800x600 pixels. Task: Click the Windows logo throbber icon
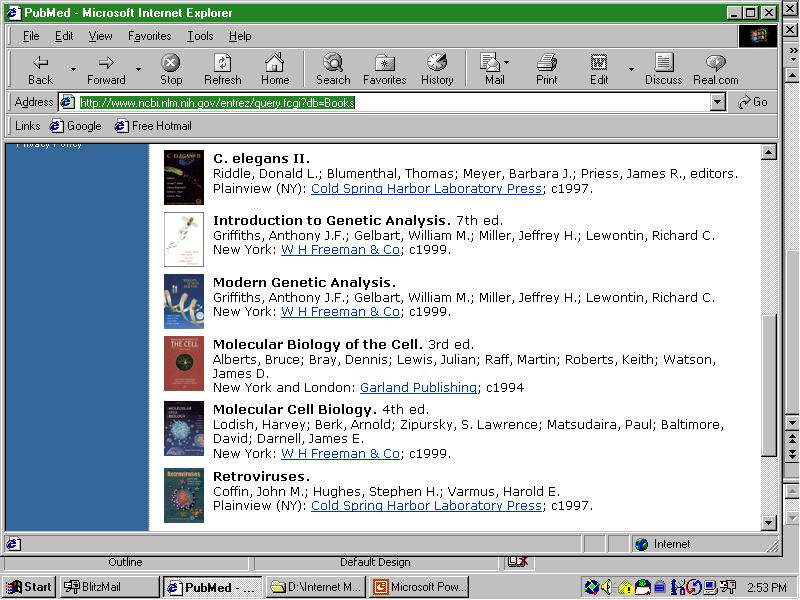[x=758, y=36]
